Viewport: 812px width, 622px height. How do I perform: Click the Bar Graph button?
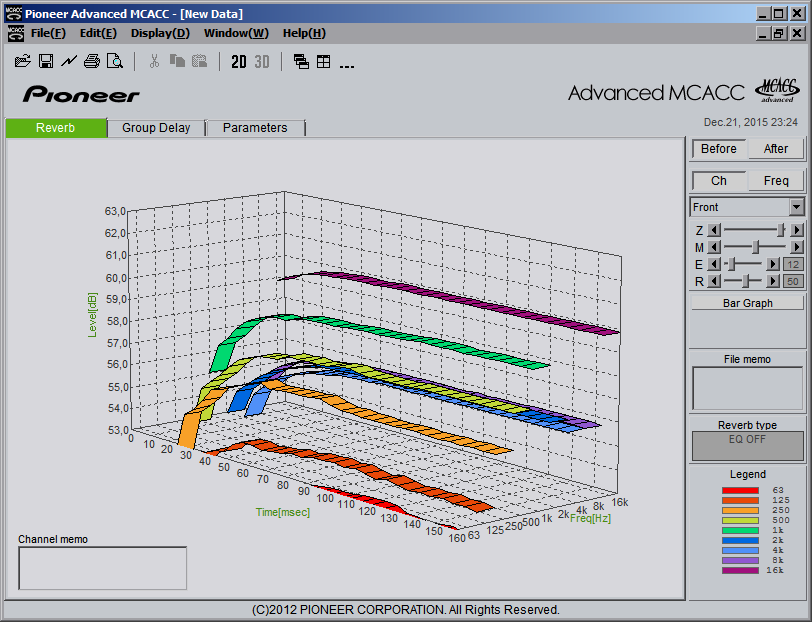point(747,303)
